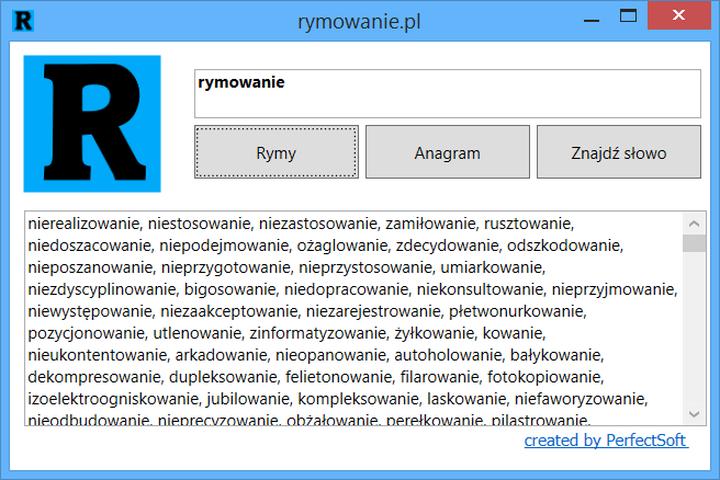Image resolution: width=720 pixels, height=480 pixels.
Task: Click the word 'nierealizowanie' in the results
Action: pos(84,223)
